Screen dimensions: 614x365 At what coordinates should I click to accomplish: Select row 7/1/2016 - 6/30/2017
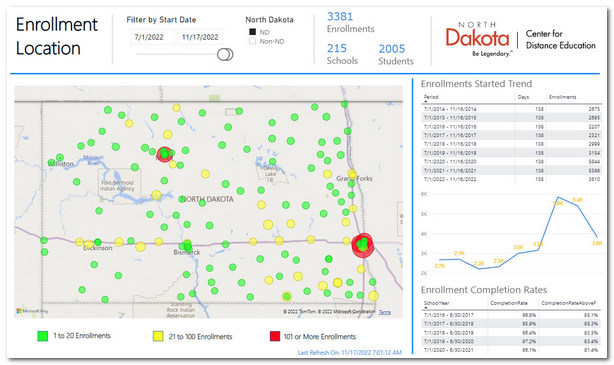tap(511, 315)
